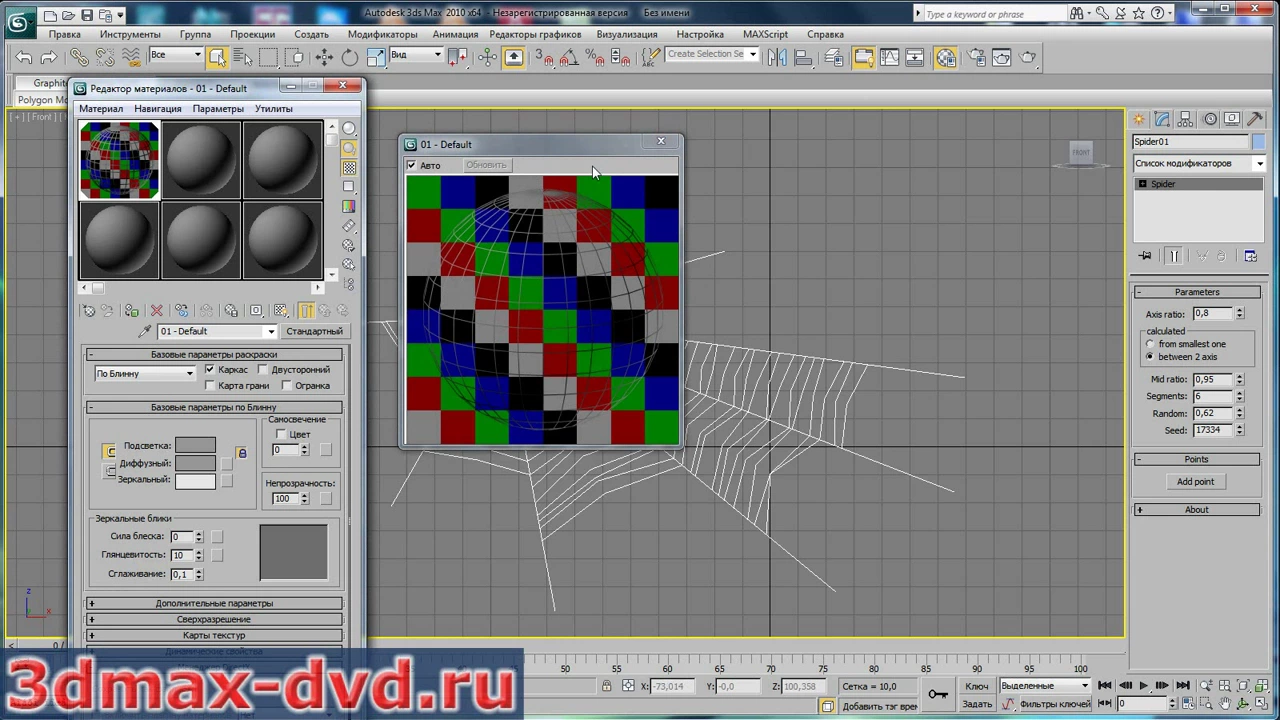Open the Hierarchy command panel tab

tap(1186, 119)
